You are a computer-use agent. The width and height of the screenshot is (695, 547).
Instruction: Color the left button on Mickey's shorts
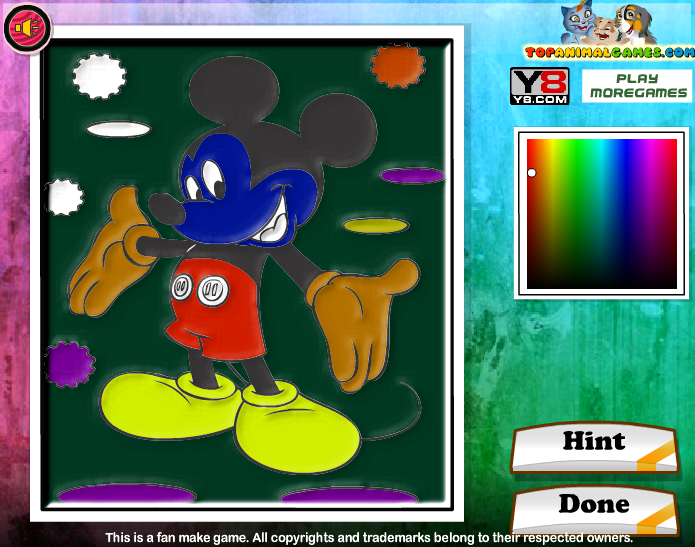point(182,286)
